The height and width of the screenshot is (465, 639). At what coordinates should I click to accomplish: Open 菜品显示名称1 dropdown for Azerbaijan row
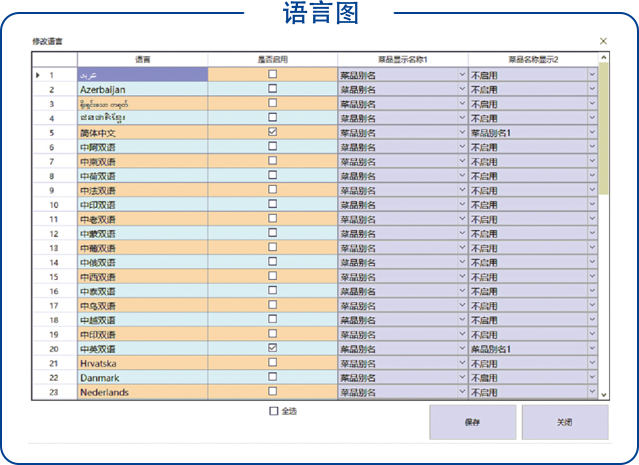tap(462, 89)
